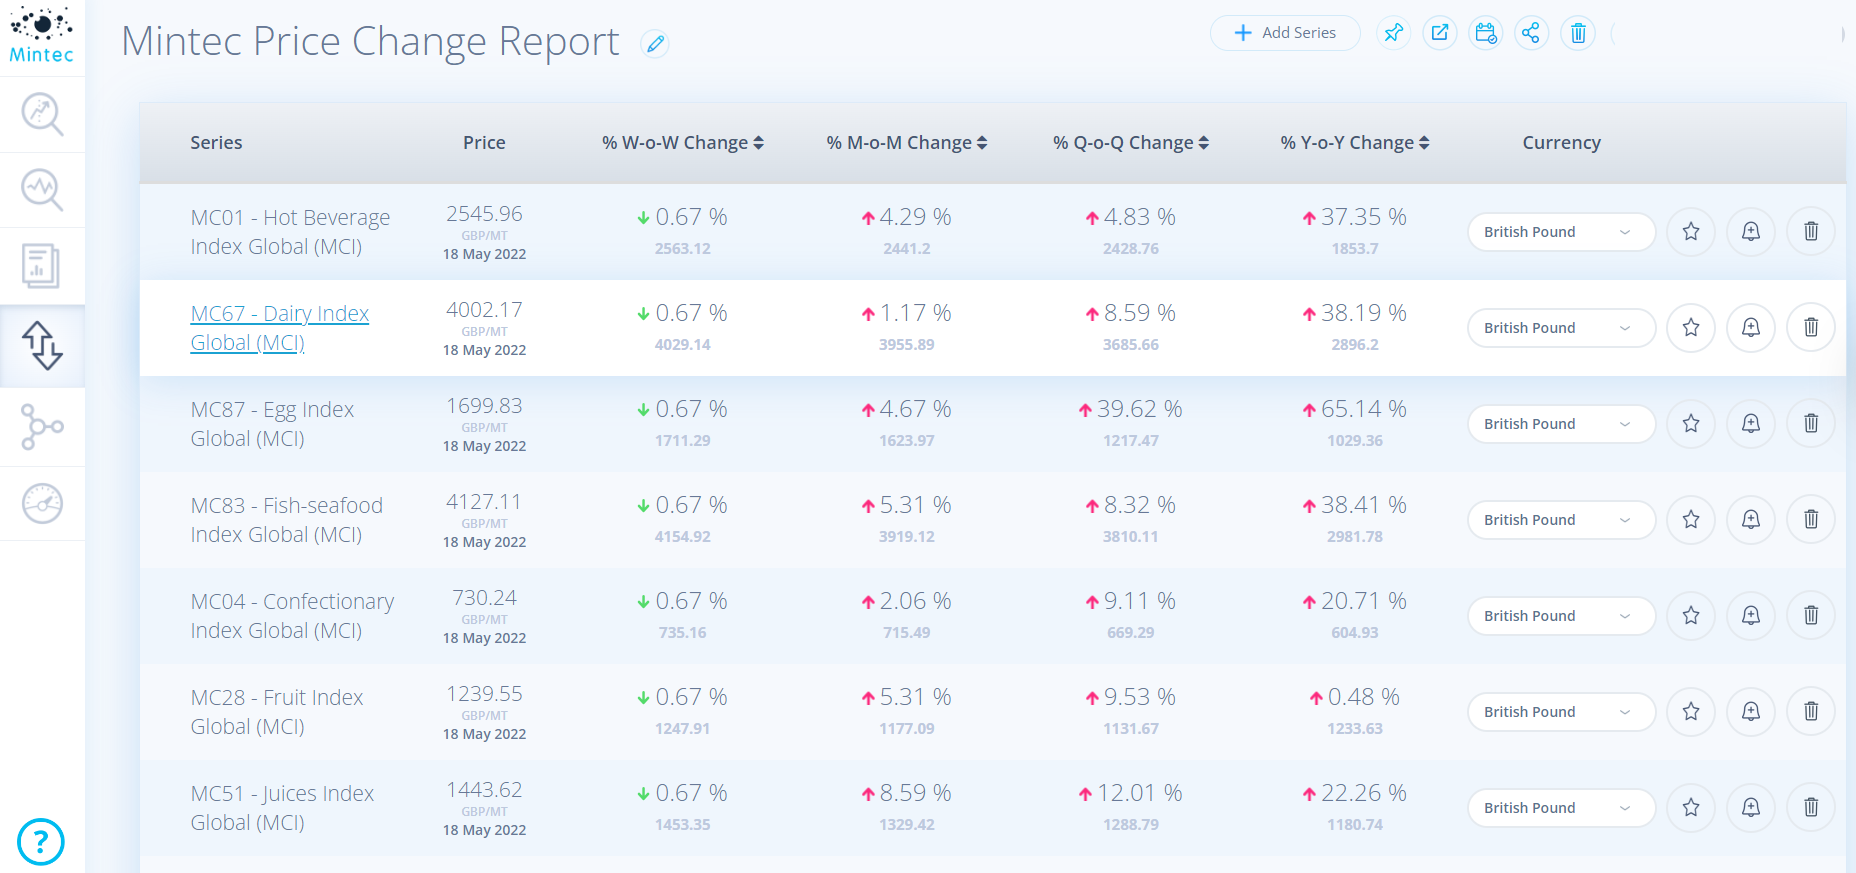Open the price change arrows sidebar tab
1856x873 pixels.
point(42,346)
